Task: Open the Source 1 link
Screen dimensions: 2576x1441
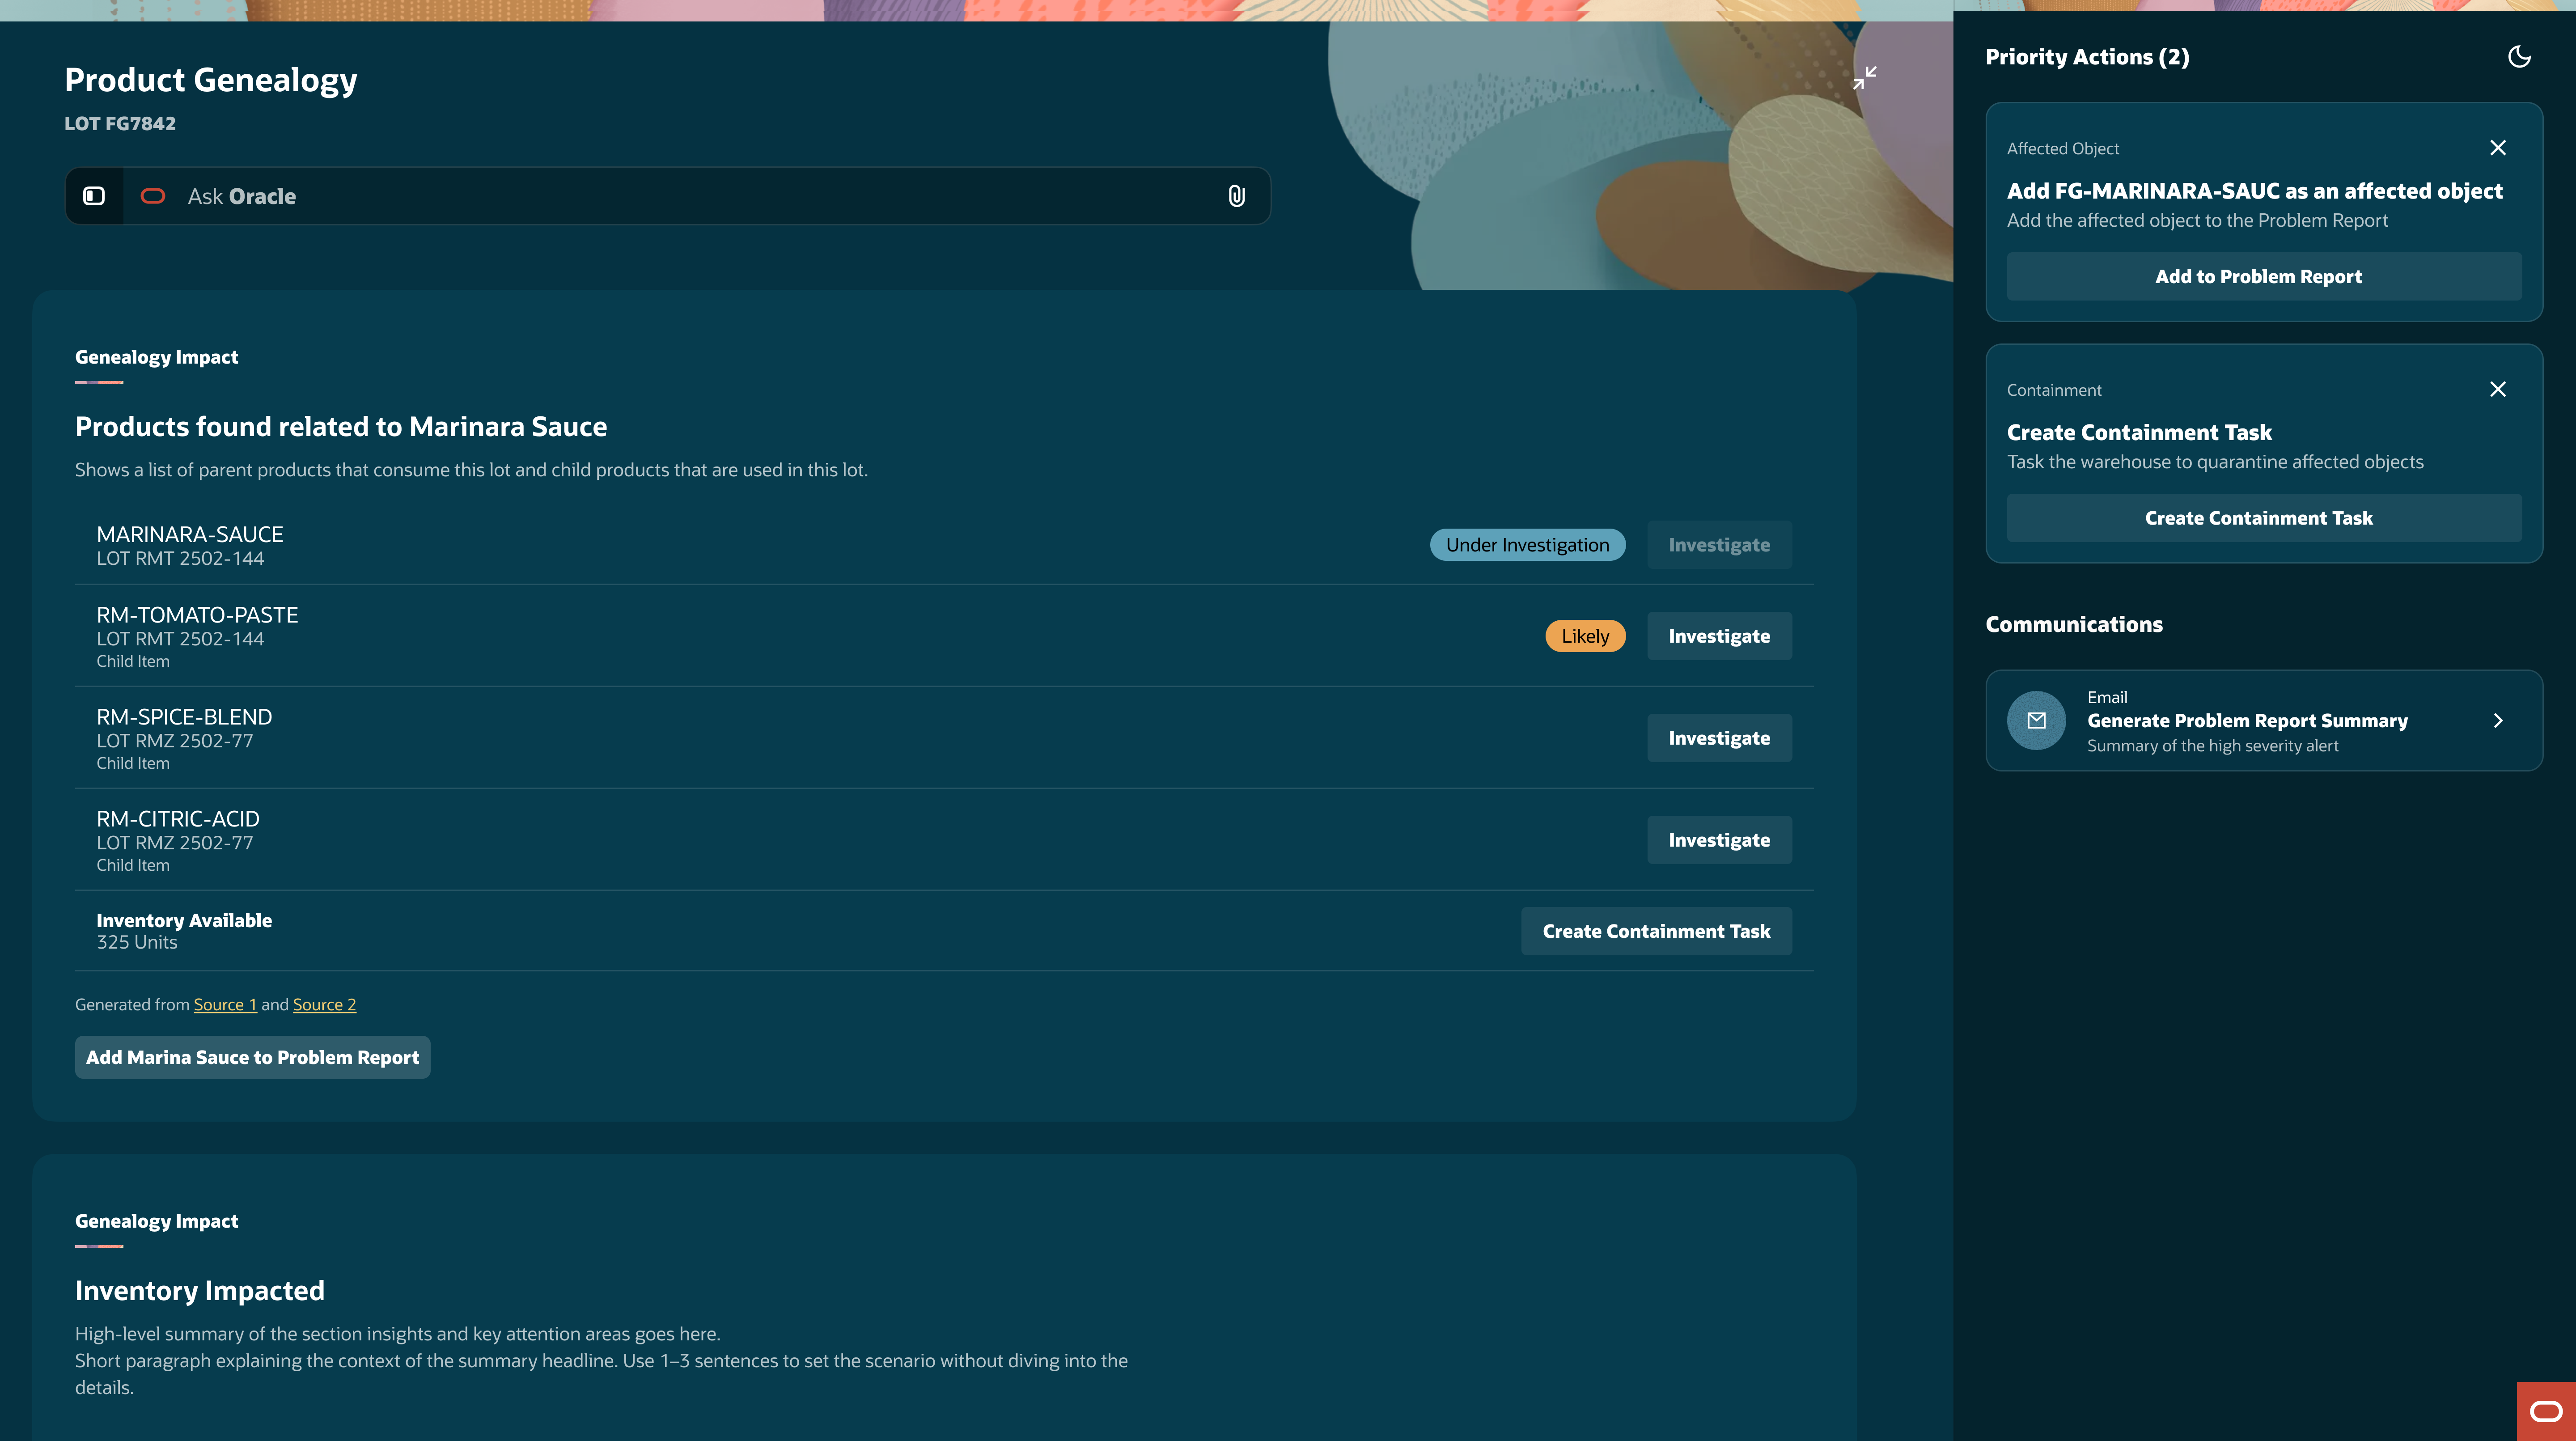Action: (x=225, y=1005)
